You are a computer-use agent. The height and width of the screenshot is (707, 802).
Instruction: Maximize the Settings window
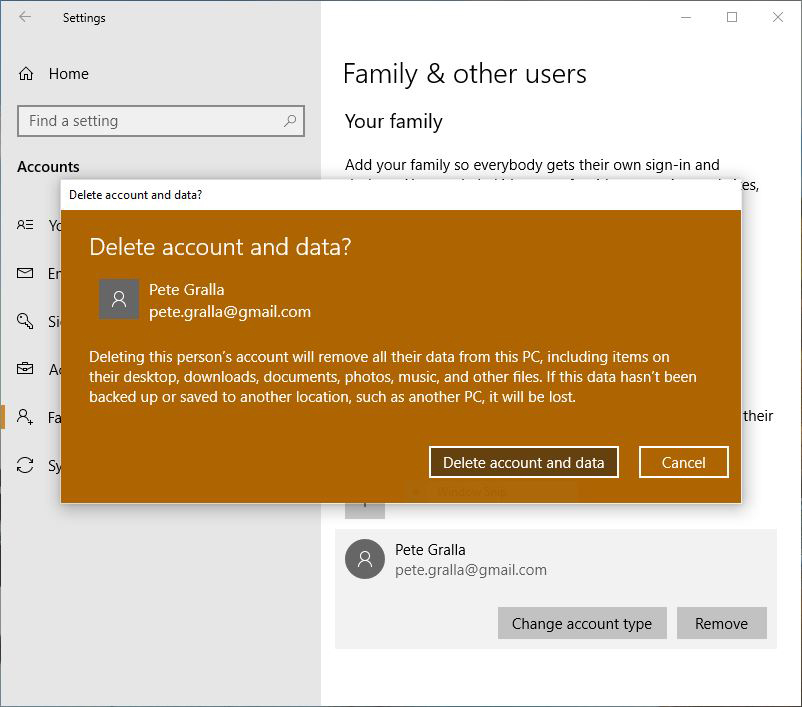pyautogui.click(x=732, y=17)
